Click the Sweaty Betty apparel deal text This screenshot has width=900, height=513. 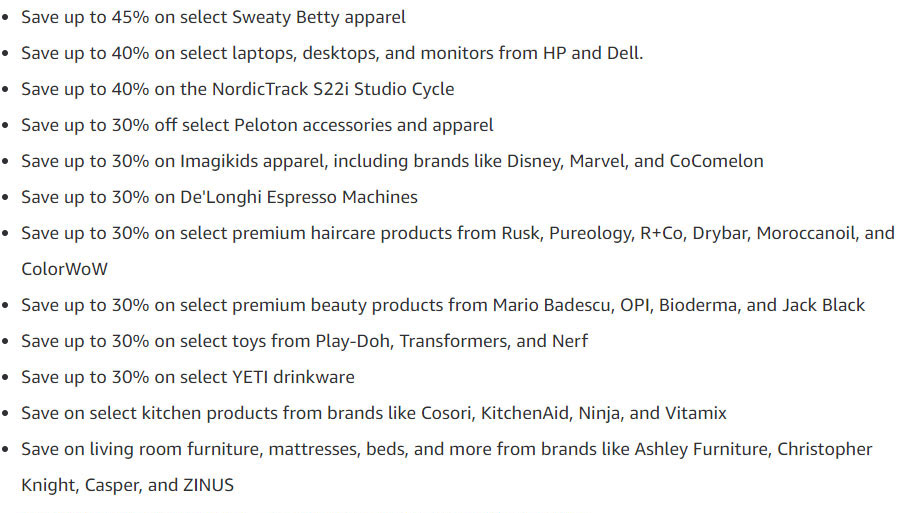pos(213,17)
